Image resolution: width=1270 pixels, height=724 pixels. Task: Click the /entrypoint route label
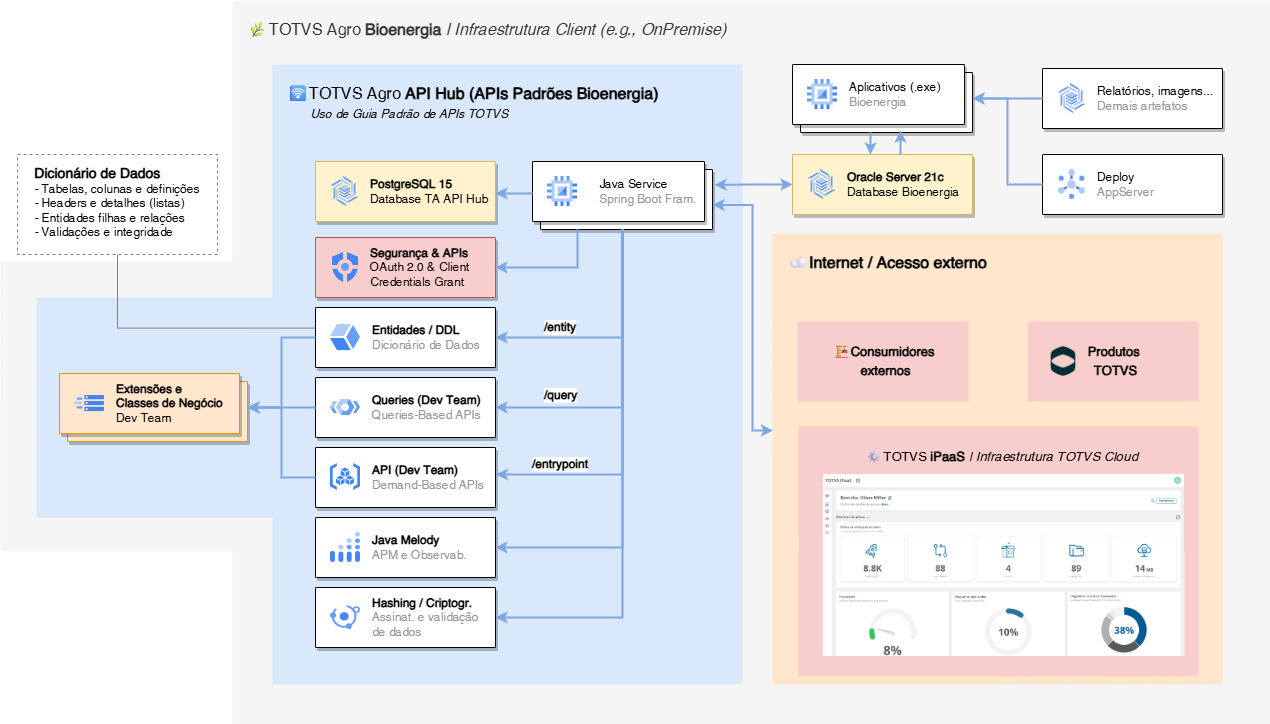click(560, 465)
